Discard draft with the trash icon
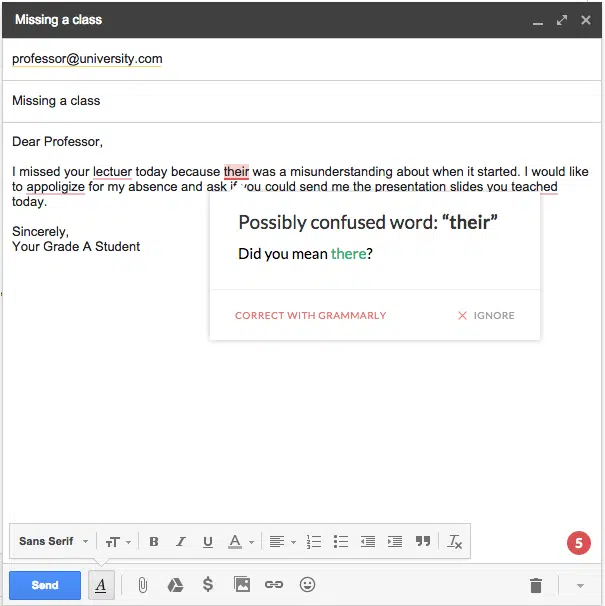The height and width of the screenshot is (606, 605). coord(536,585)
